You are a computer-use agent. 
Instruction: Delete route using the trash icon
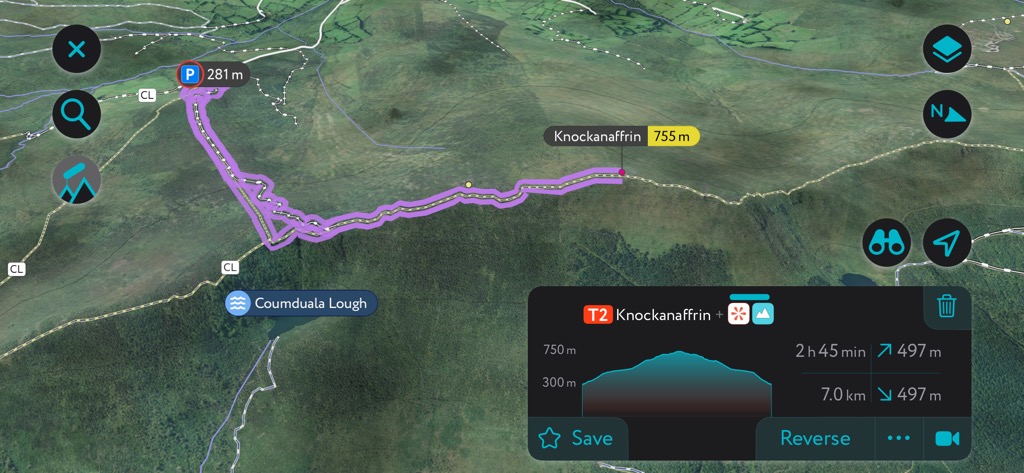(947, 306)
